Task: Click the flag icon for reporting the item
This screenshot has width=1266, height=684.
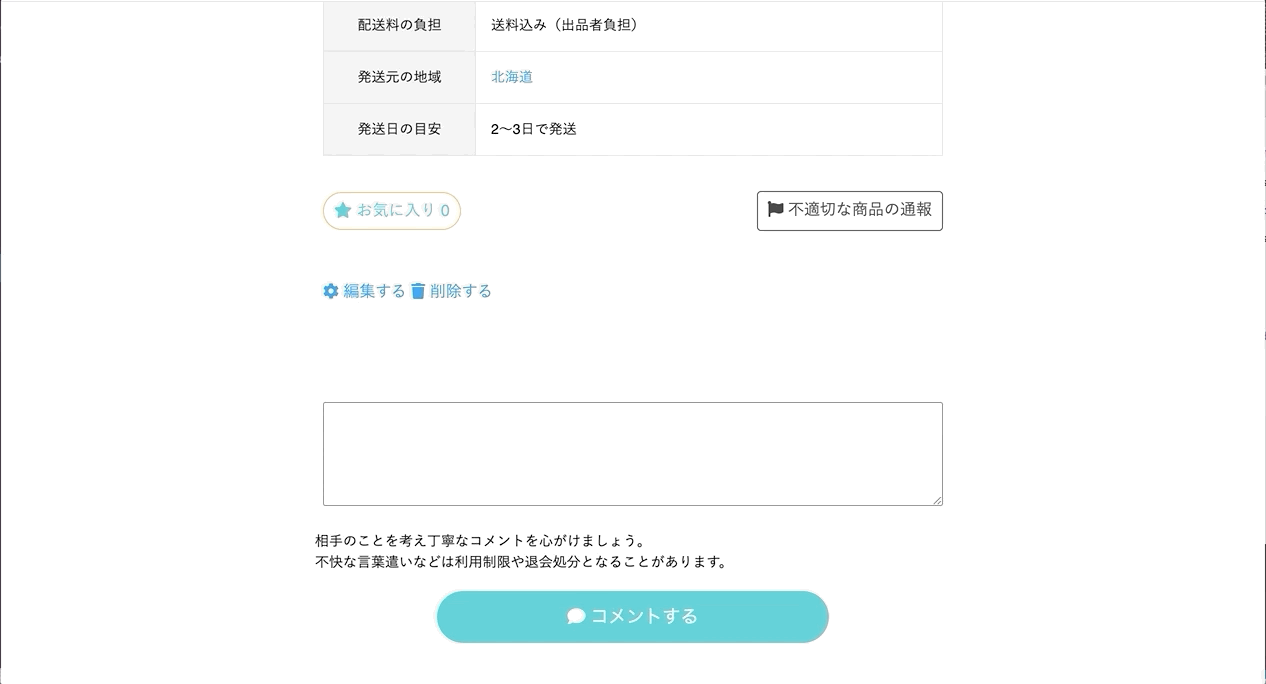Action: coord(775,210)
